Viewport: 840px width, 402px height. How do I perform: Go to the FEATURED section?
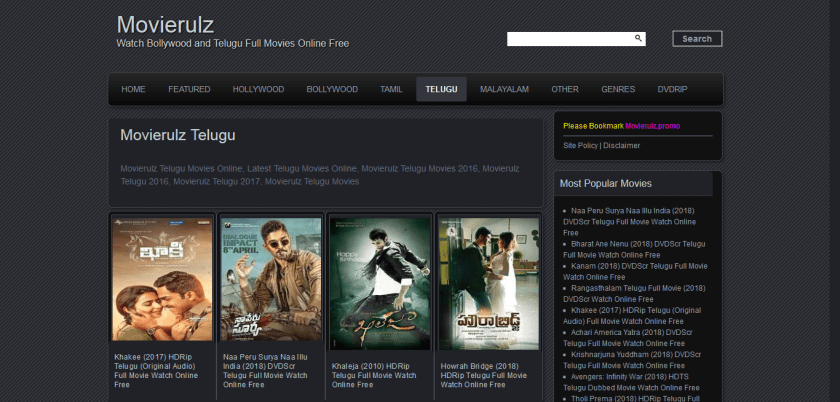click(x=189, y=89)
